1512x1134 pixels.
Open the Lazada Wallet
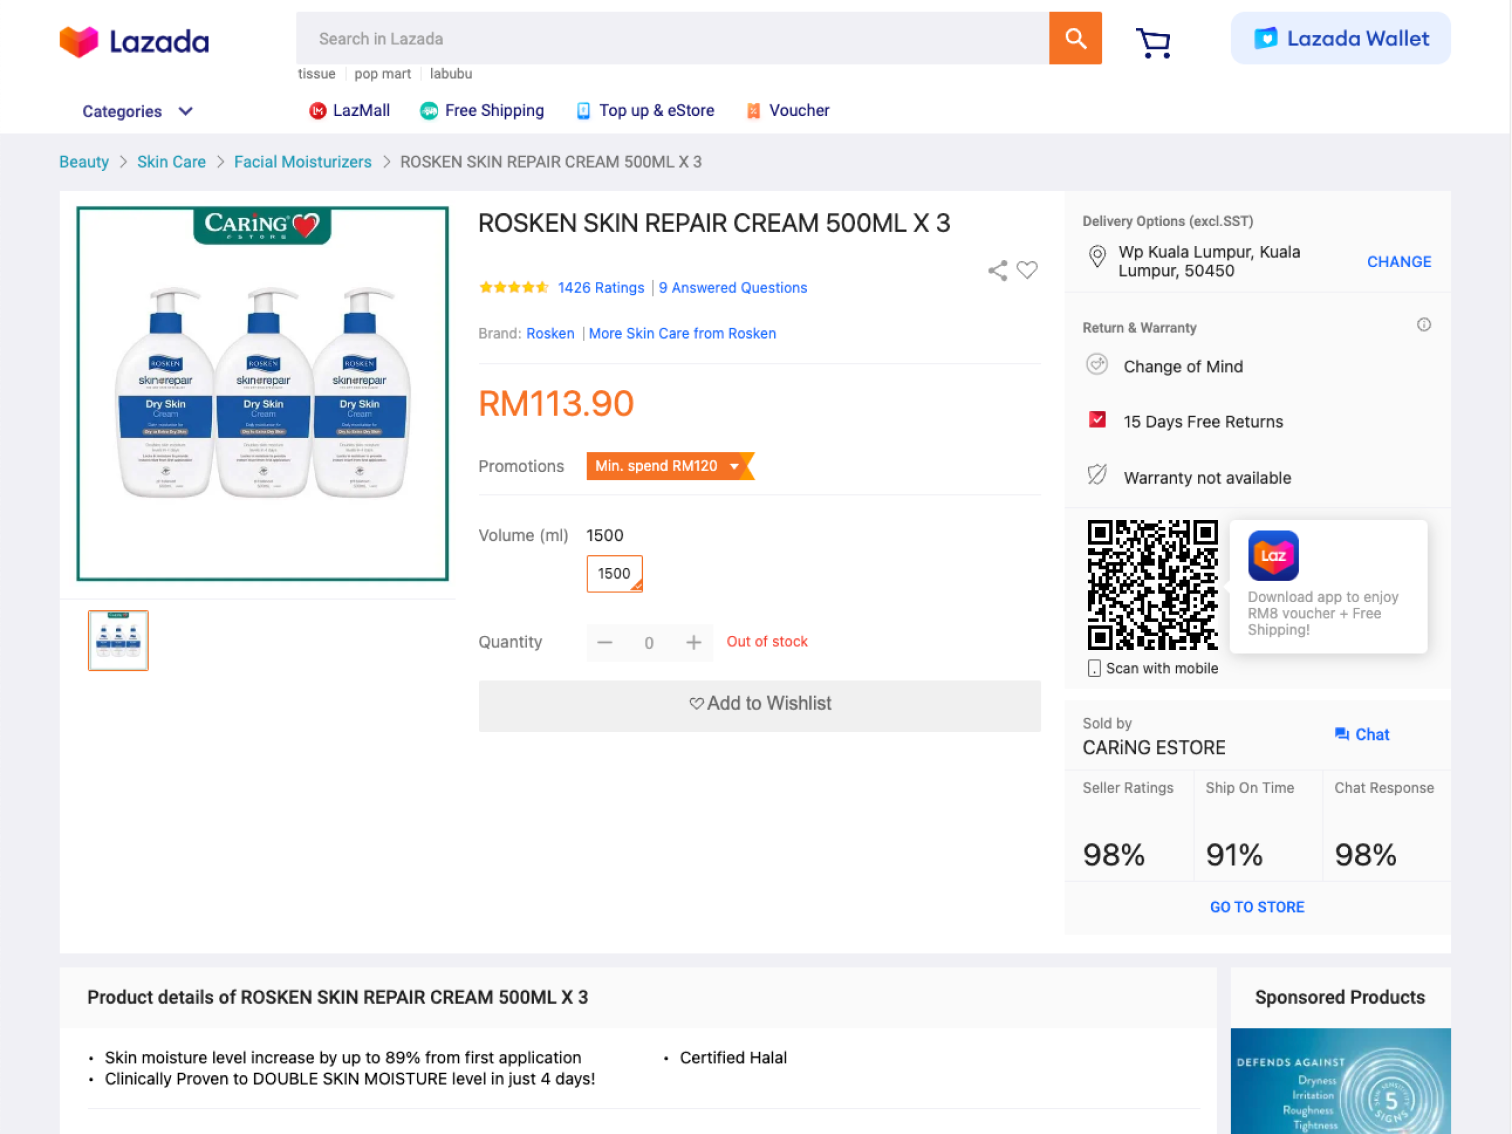1340,38
